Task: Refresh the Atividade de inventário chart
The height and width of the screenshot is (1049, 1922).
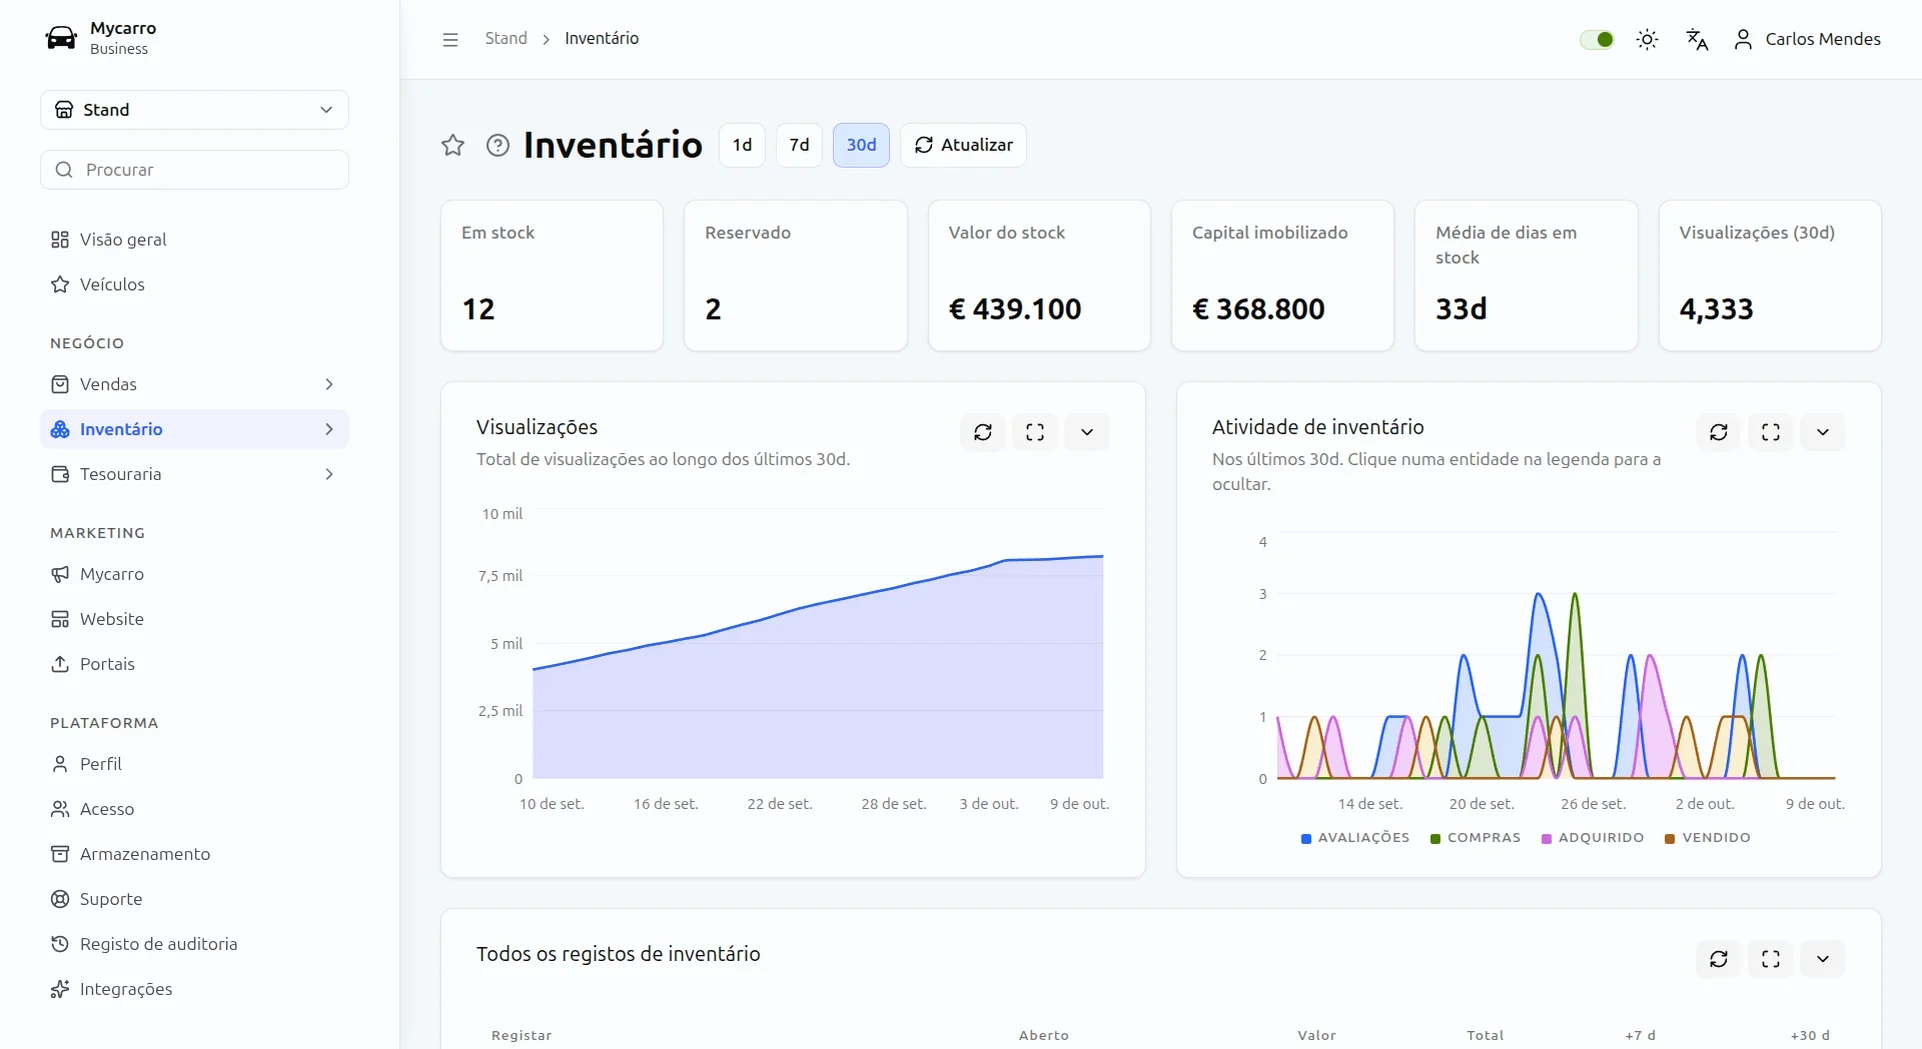Action: click(x=1719, y=432)
